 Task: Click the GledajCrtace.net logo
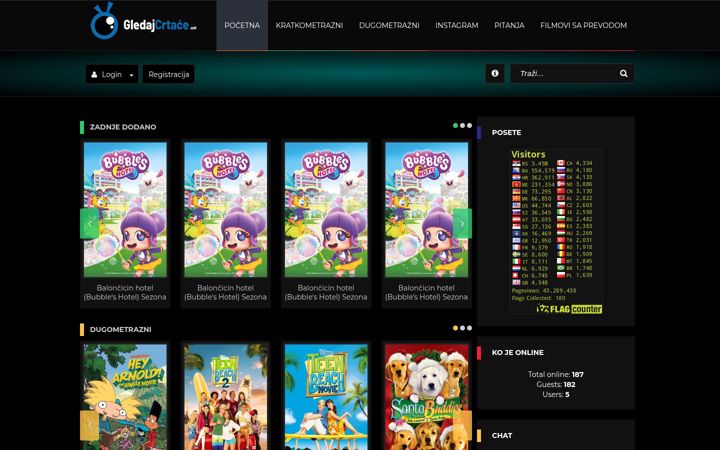point(144,22)
